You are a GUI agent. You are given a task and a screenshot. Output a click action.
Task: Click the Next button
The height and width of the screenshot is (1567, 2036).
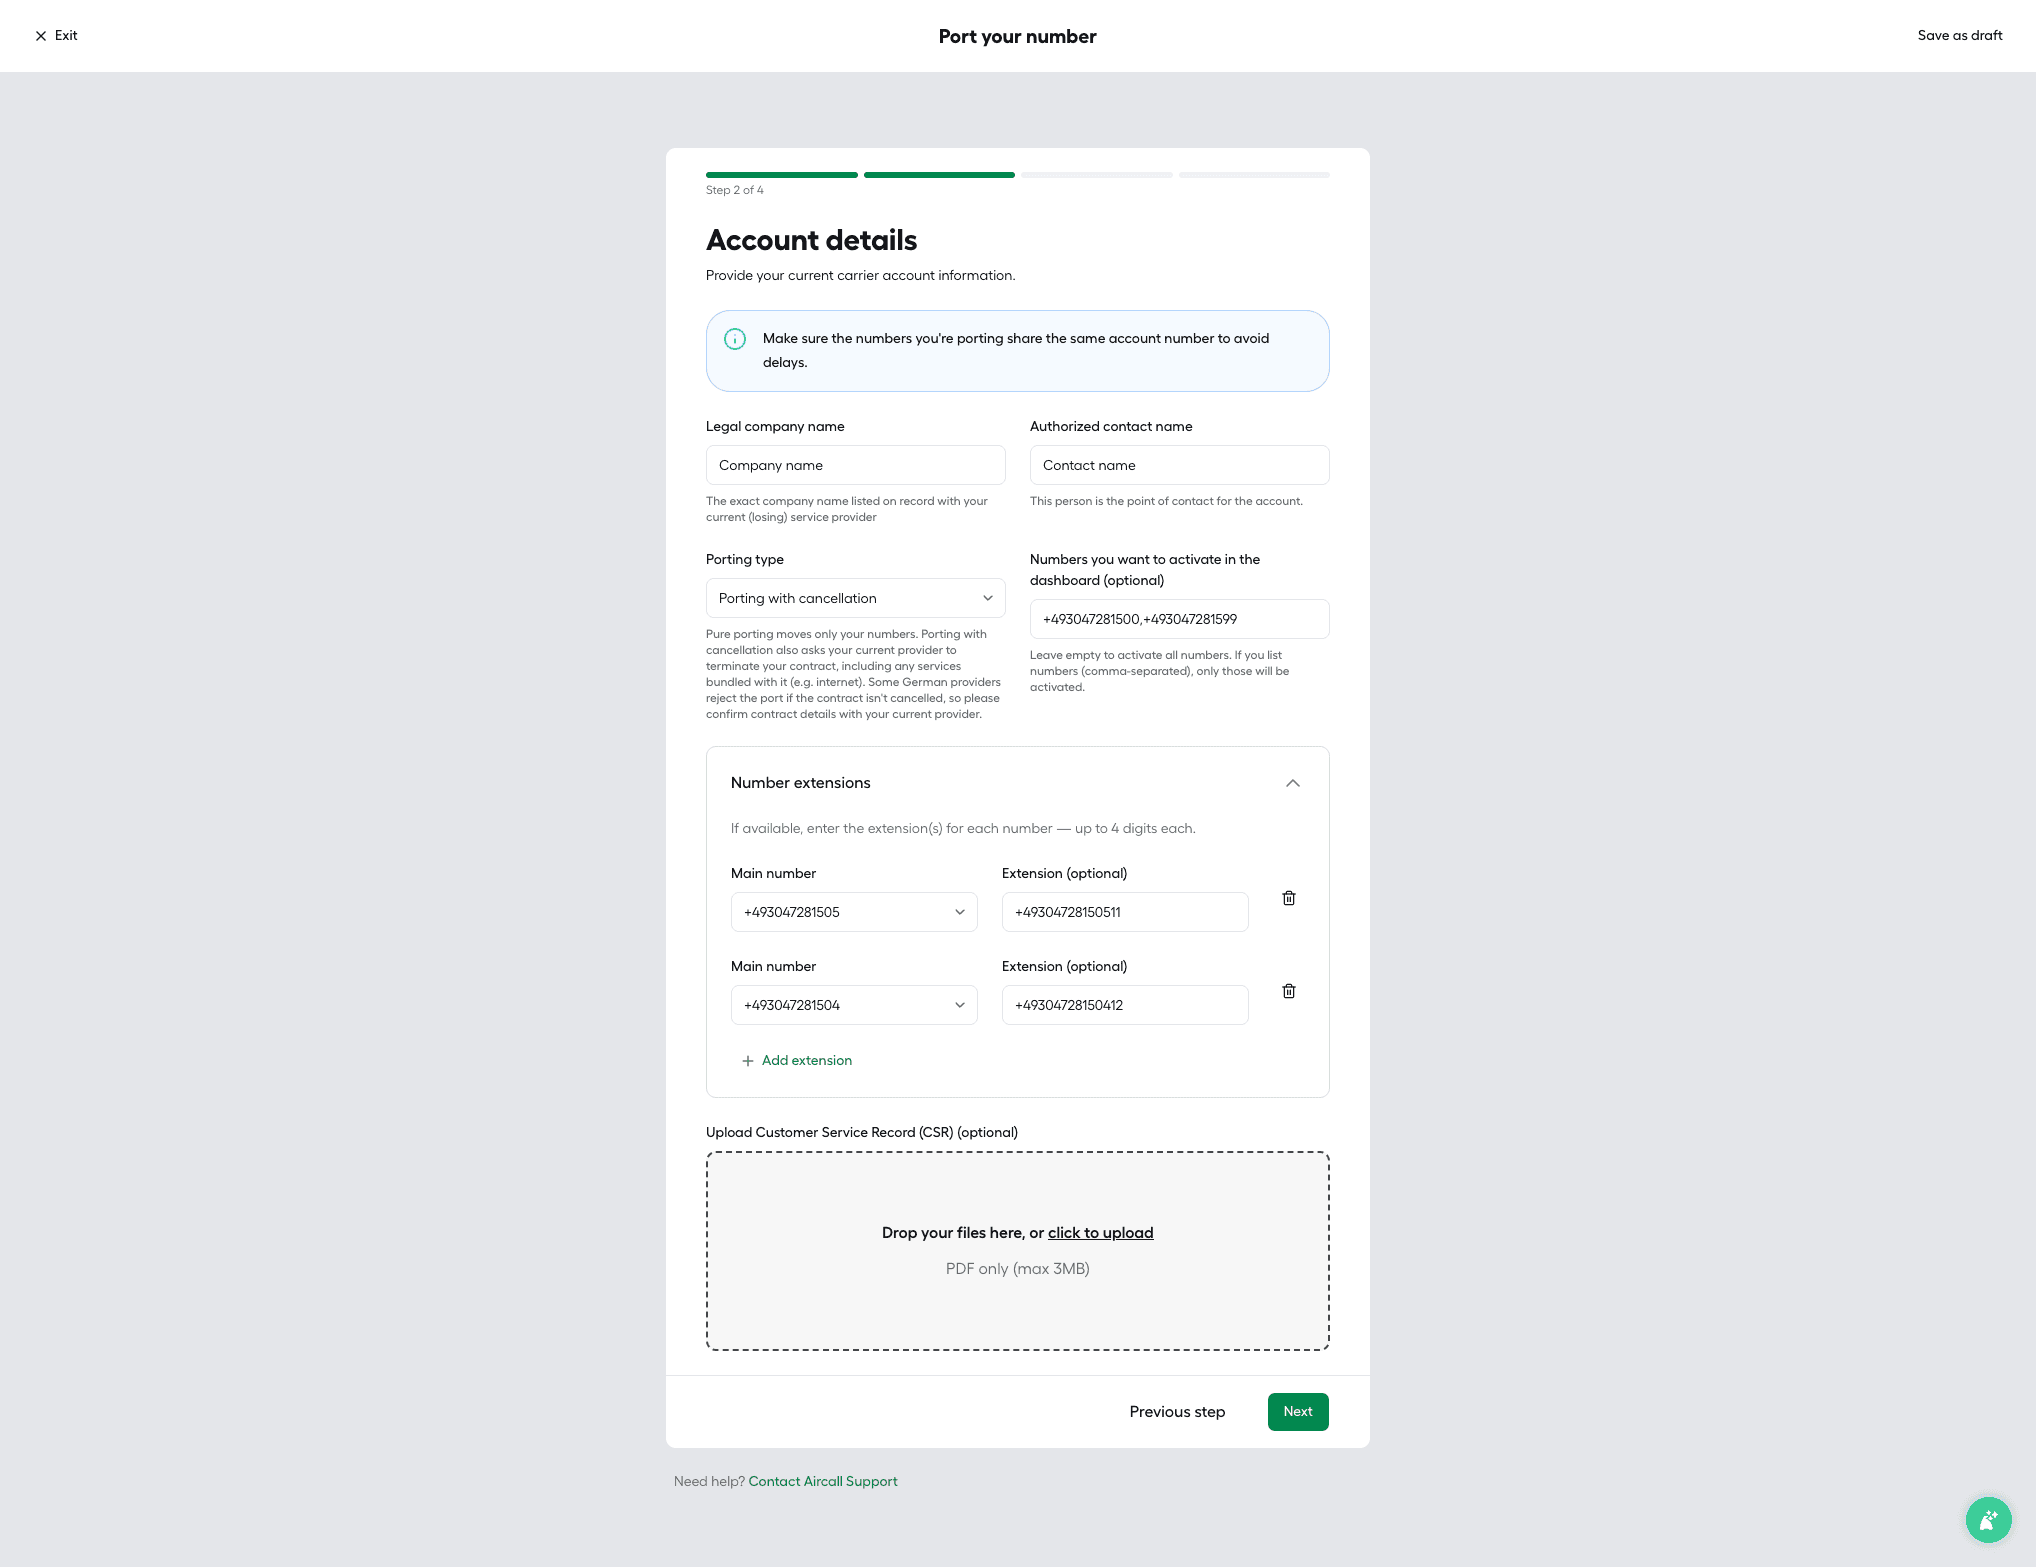coord(1298,1412)
